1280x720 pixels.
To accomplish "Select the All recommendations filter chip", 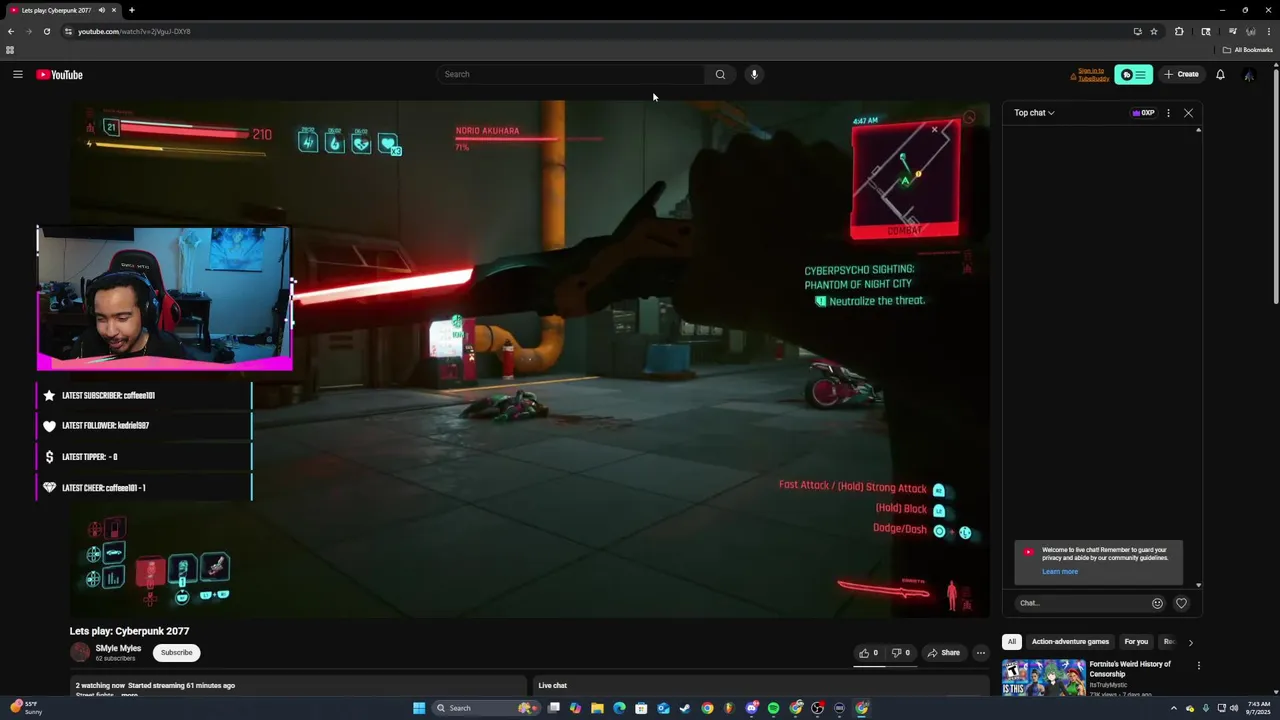I will pos(1012,642).
